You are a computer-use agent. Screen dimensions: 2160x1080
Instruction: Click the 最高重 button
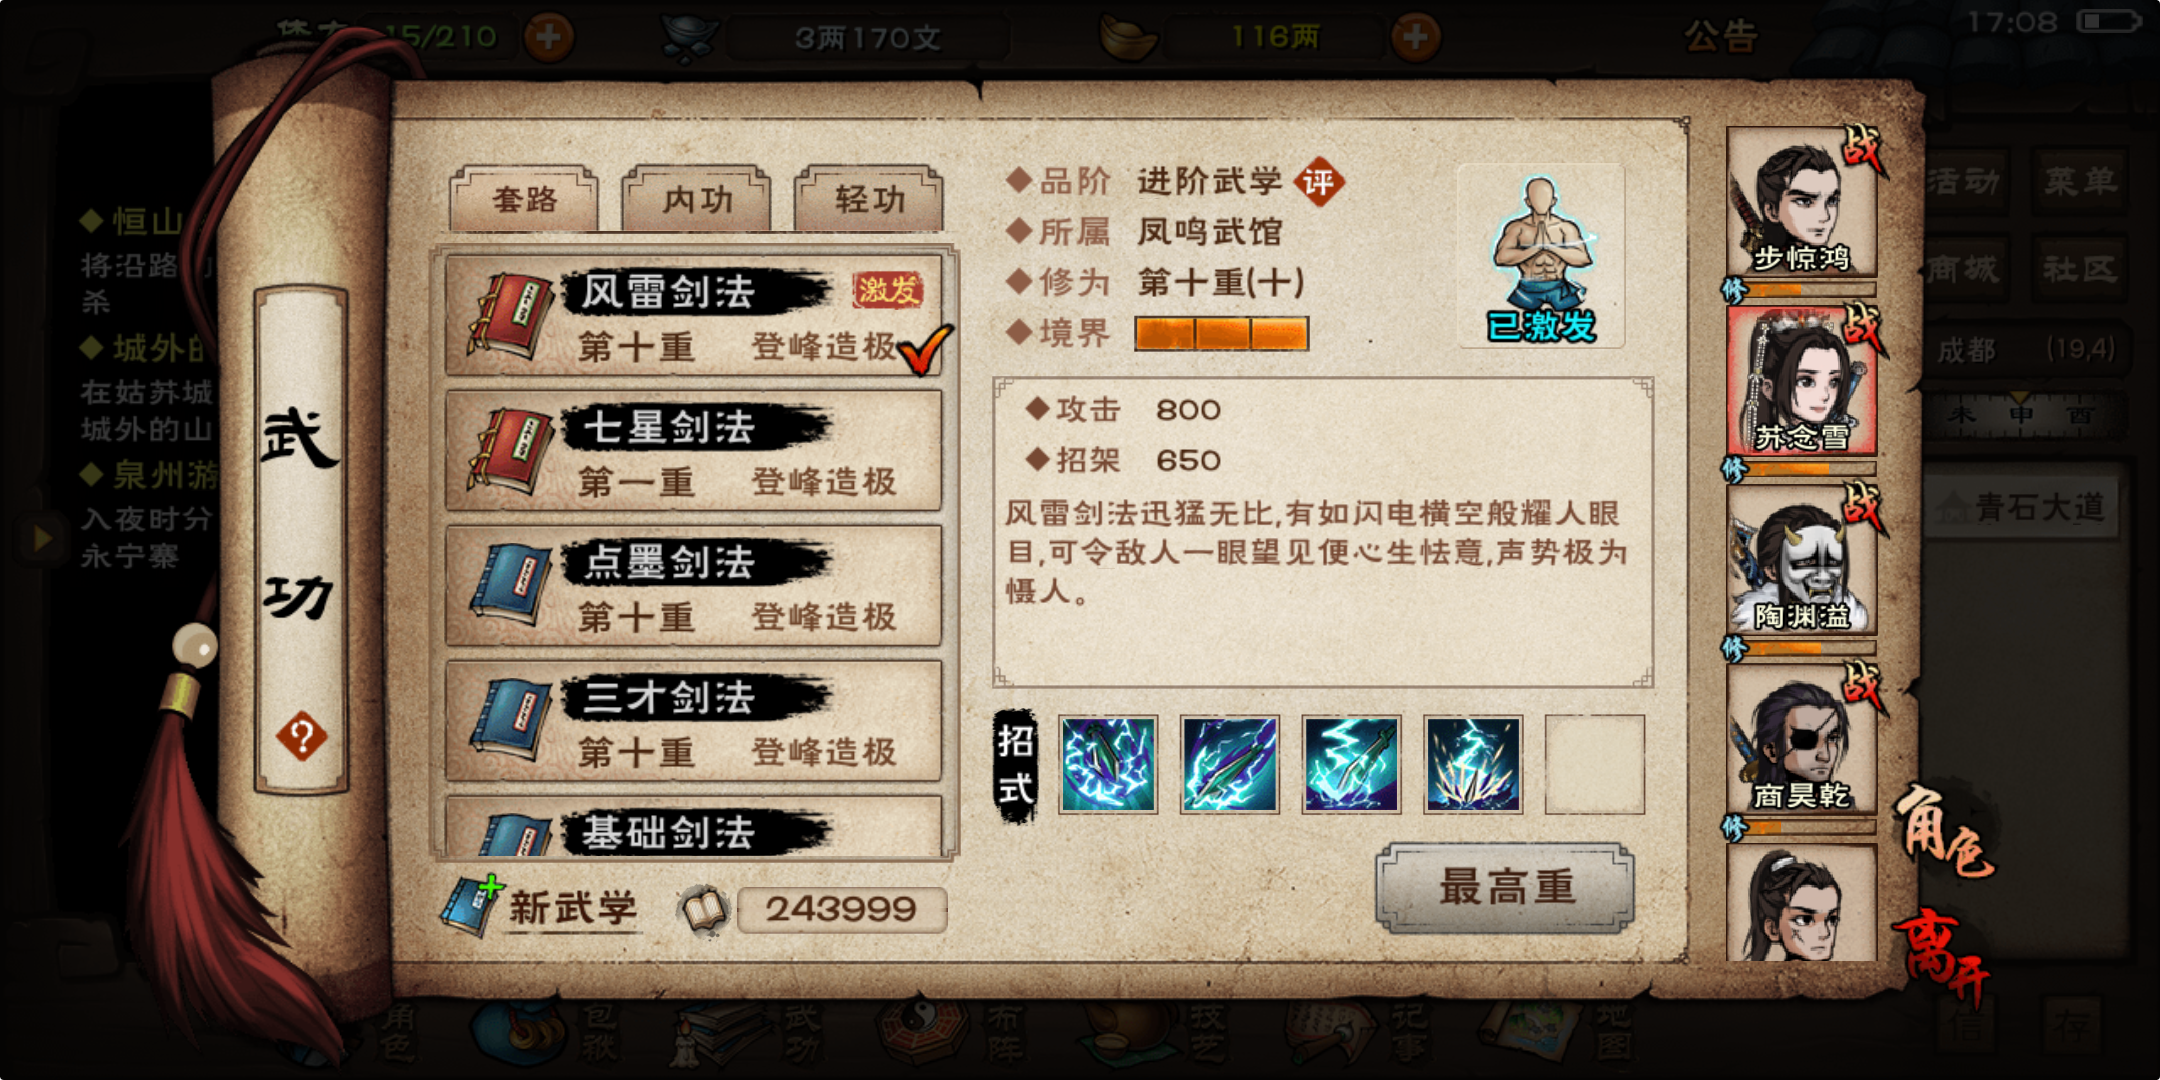(1506, 888)
